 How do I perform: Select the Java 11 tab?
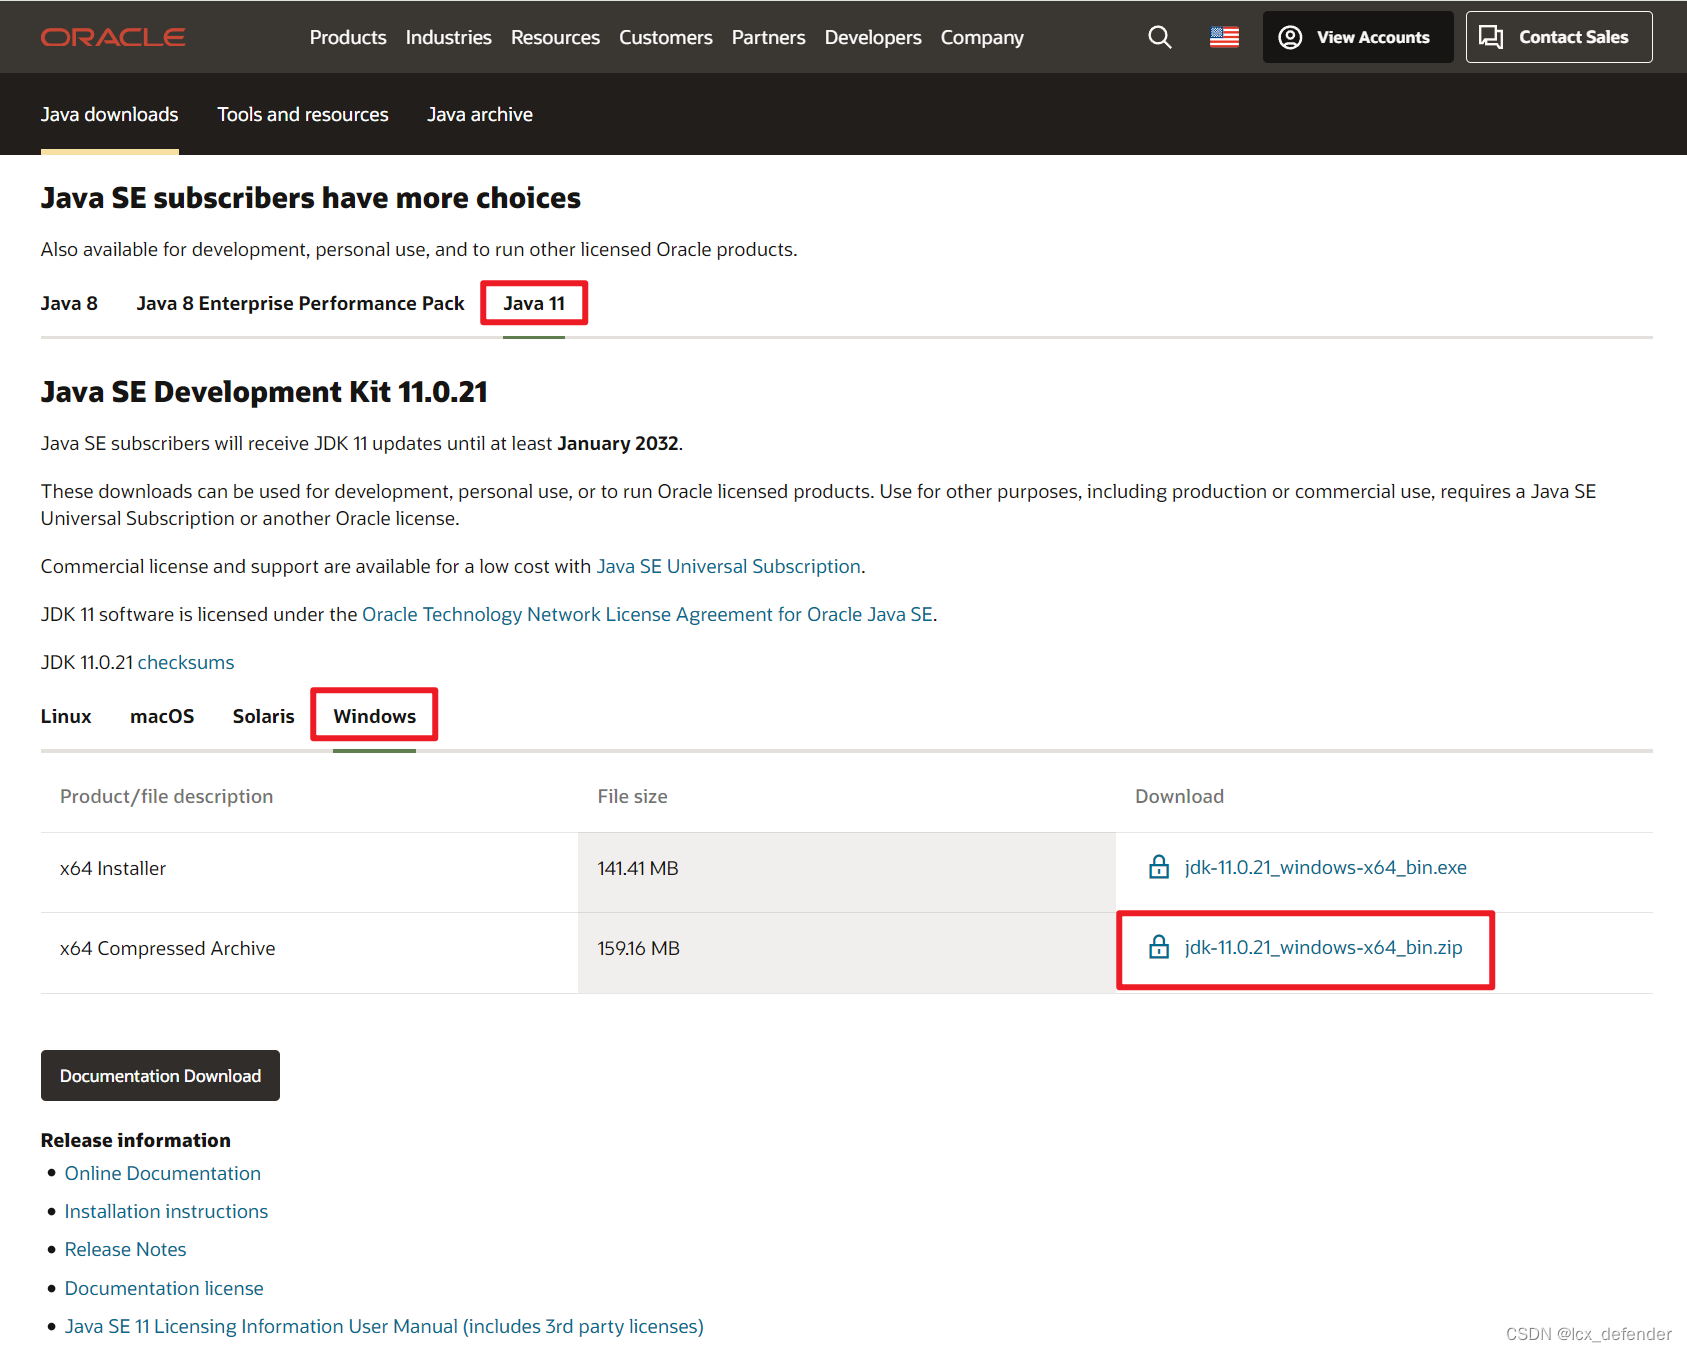pos(534,303)
